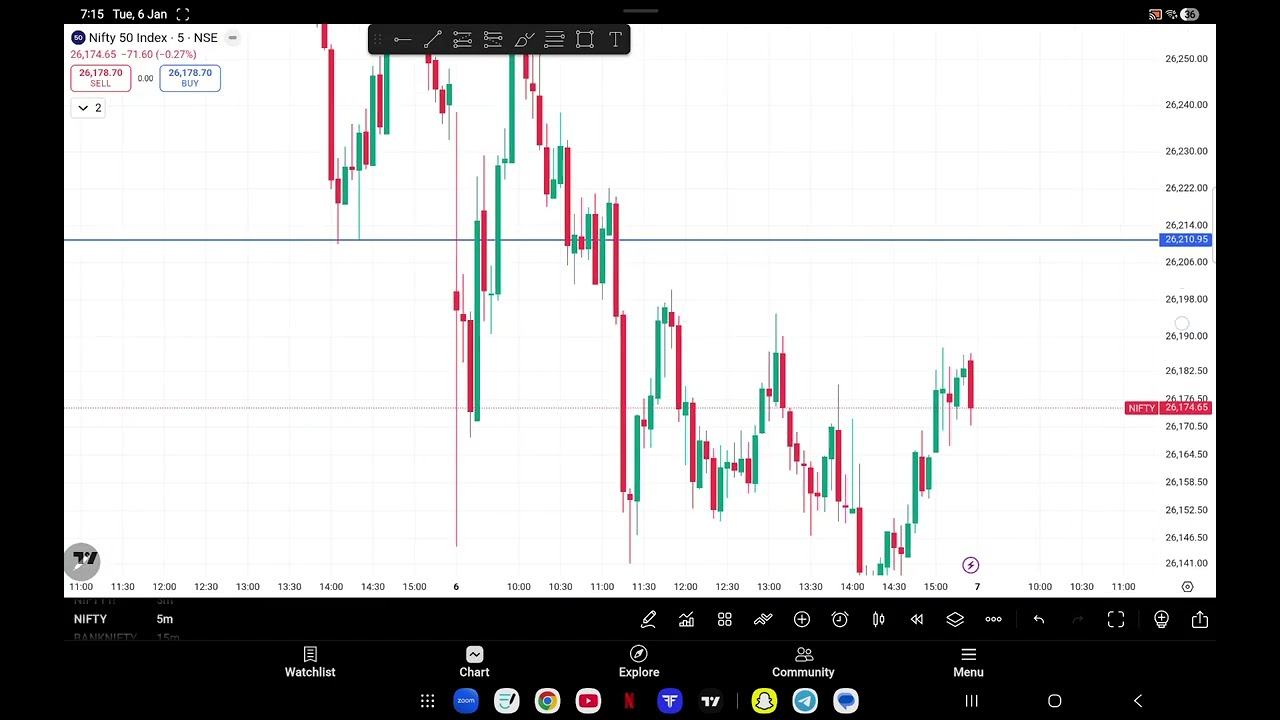This screenshot has width=1280, height=720.
Task: Select the NIFTY symbol in picker
Action: [x=90, y=619]
